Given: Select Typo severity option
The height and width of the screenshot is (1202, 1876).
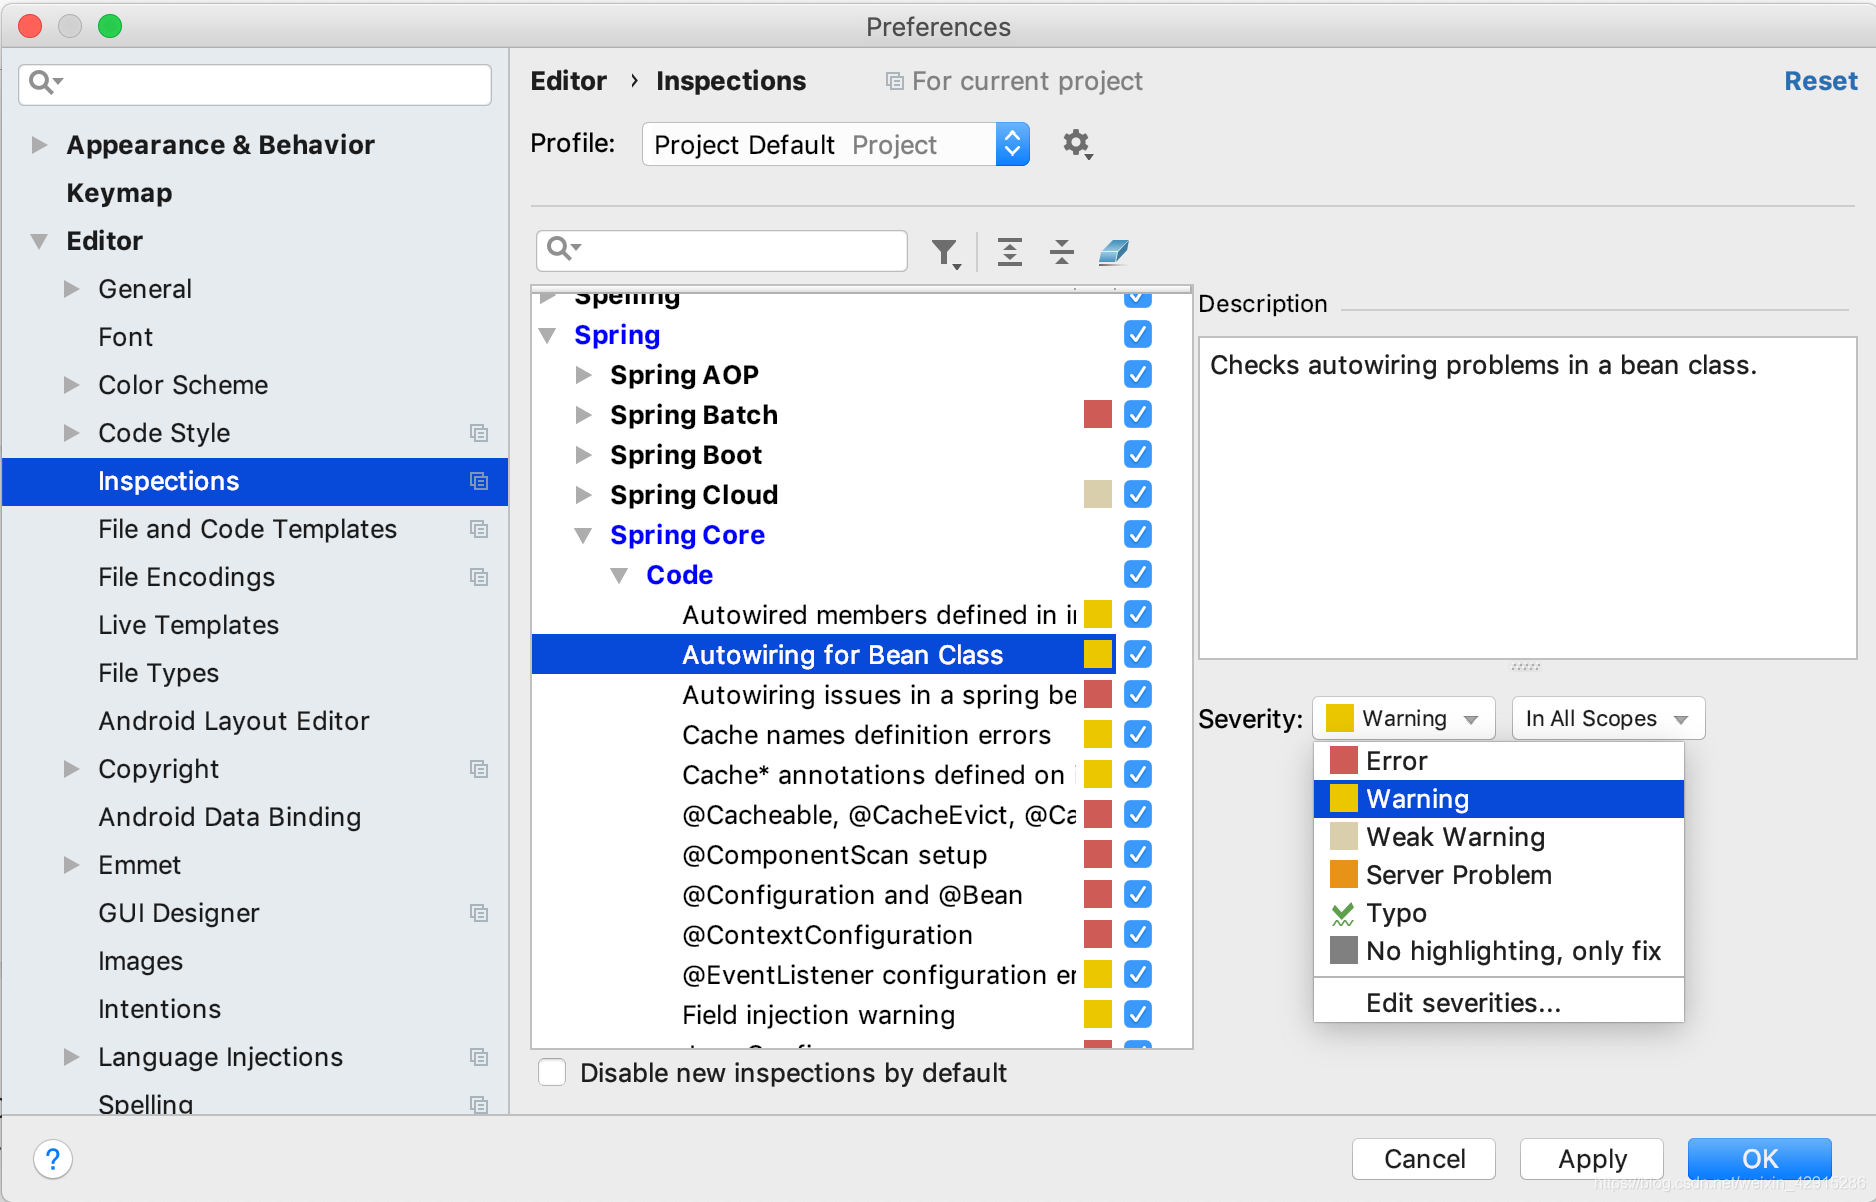Looking at the screenshot, I should [1499, 913].
